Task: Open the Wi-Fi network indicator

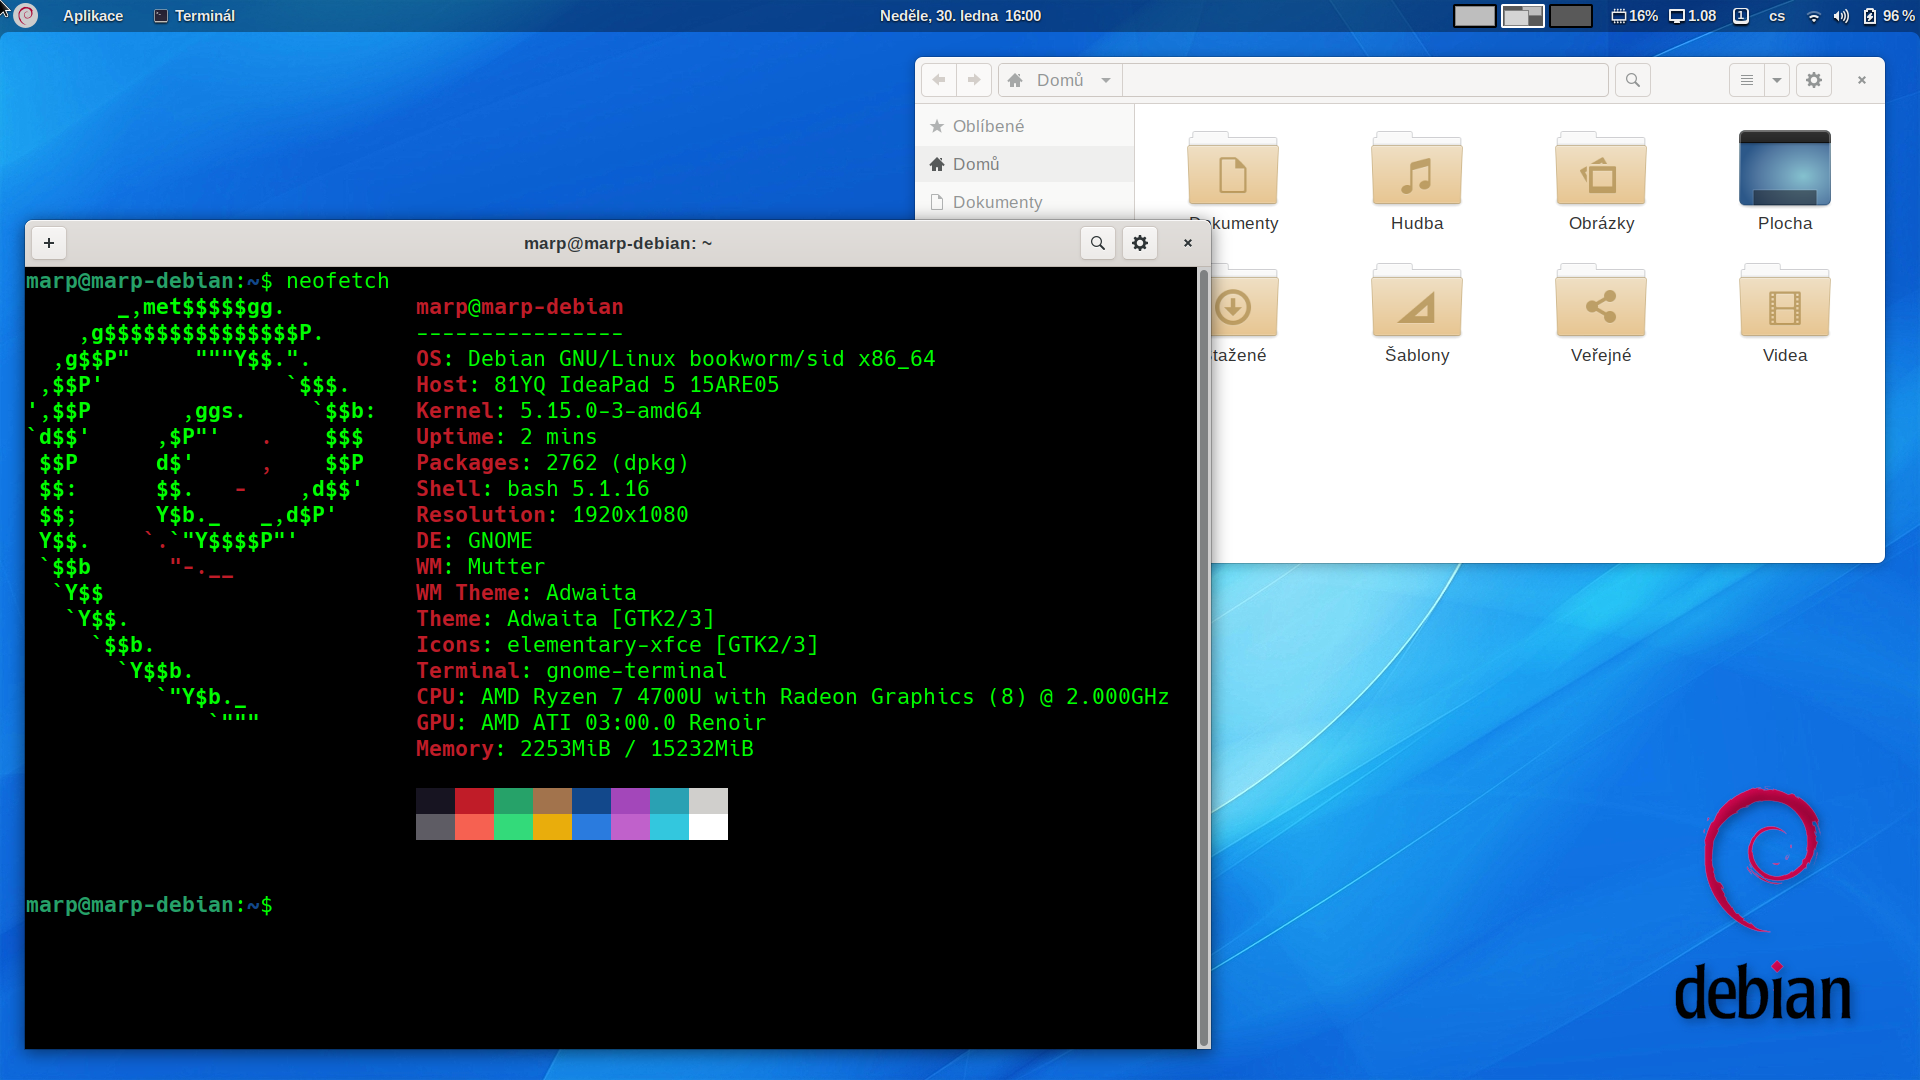Action: [x=1813, y=16]
